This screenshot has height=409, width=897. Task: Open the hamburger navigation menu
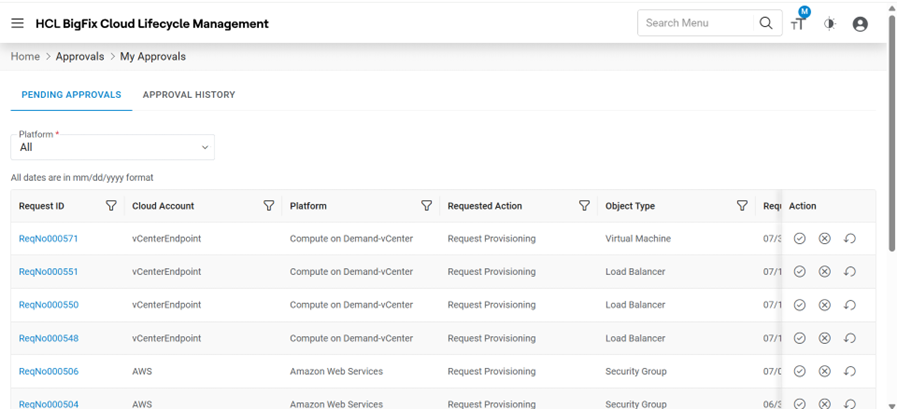click(x=17, y=23)
